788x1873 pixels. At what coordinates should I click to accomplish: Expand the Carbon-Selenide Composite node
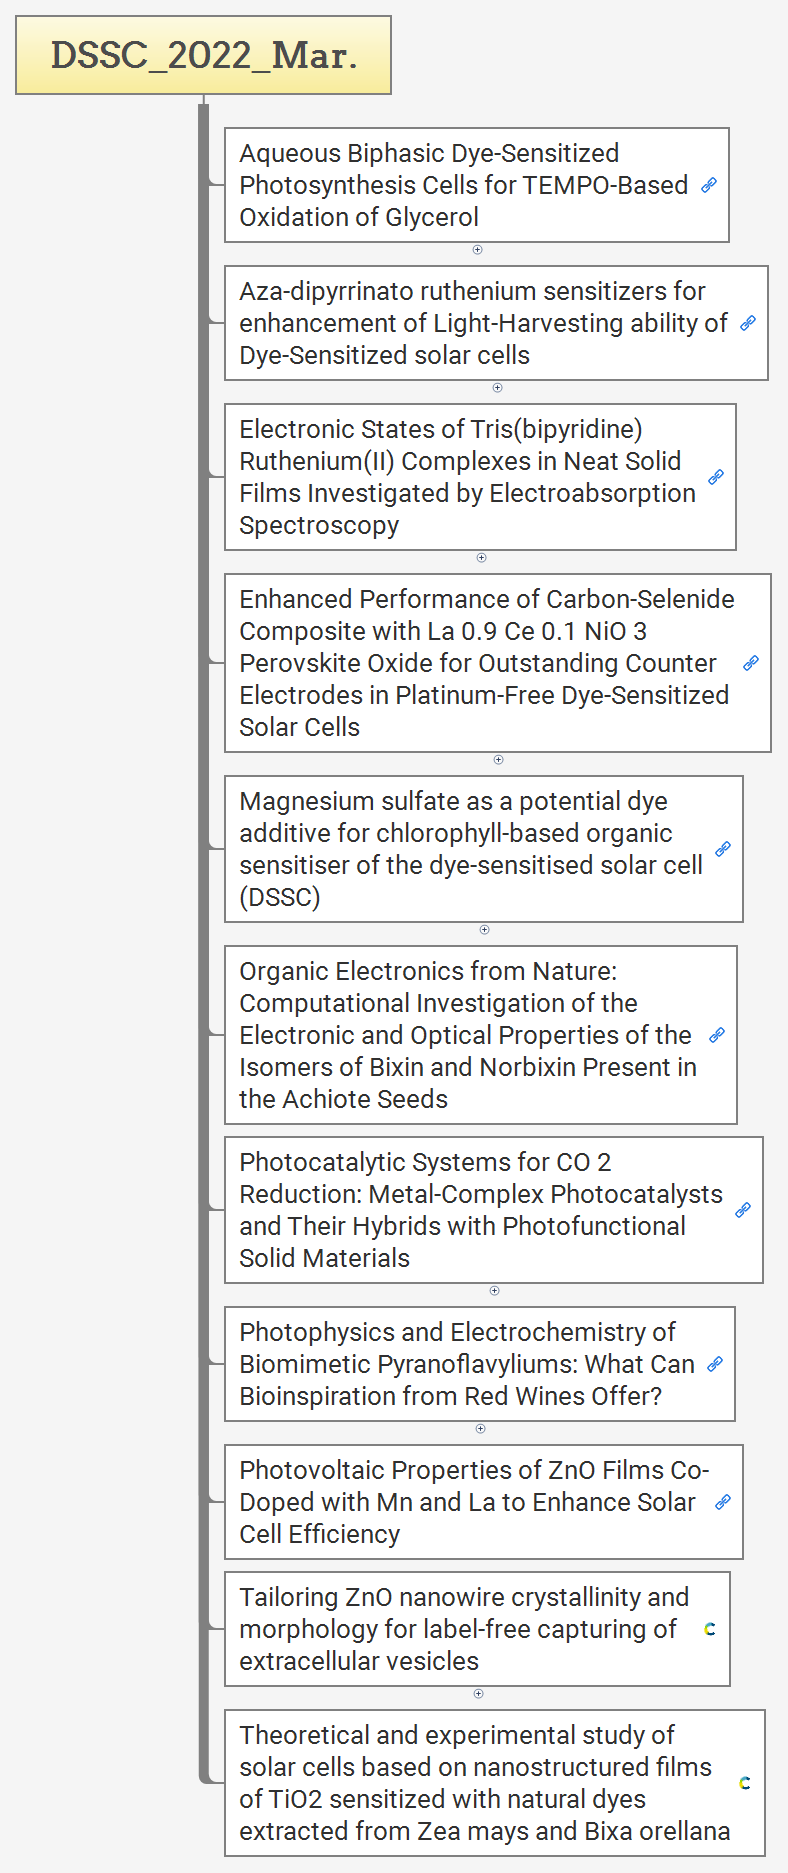(498, 760)
